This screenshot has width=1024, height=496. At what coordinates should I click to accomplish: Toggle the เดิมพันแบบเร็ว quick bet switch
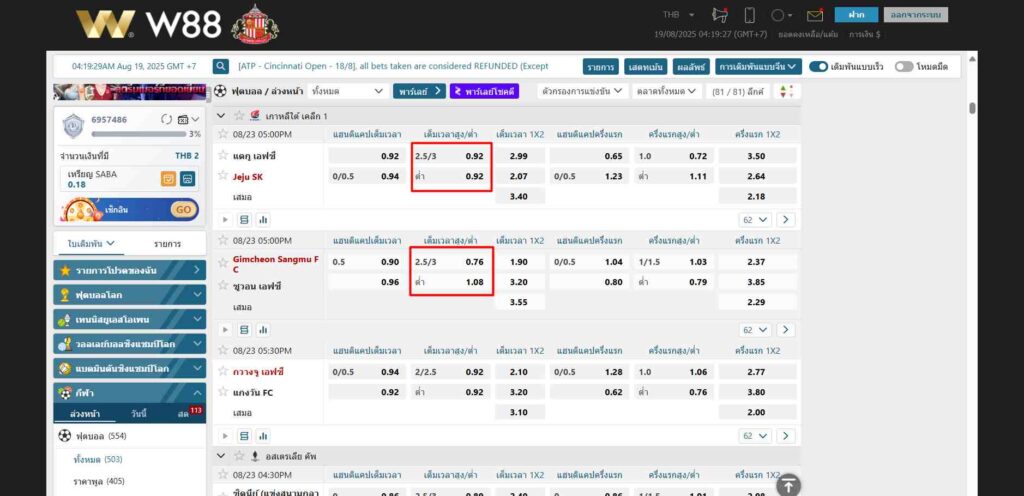pos(818,67)
